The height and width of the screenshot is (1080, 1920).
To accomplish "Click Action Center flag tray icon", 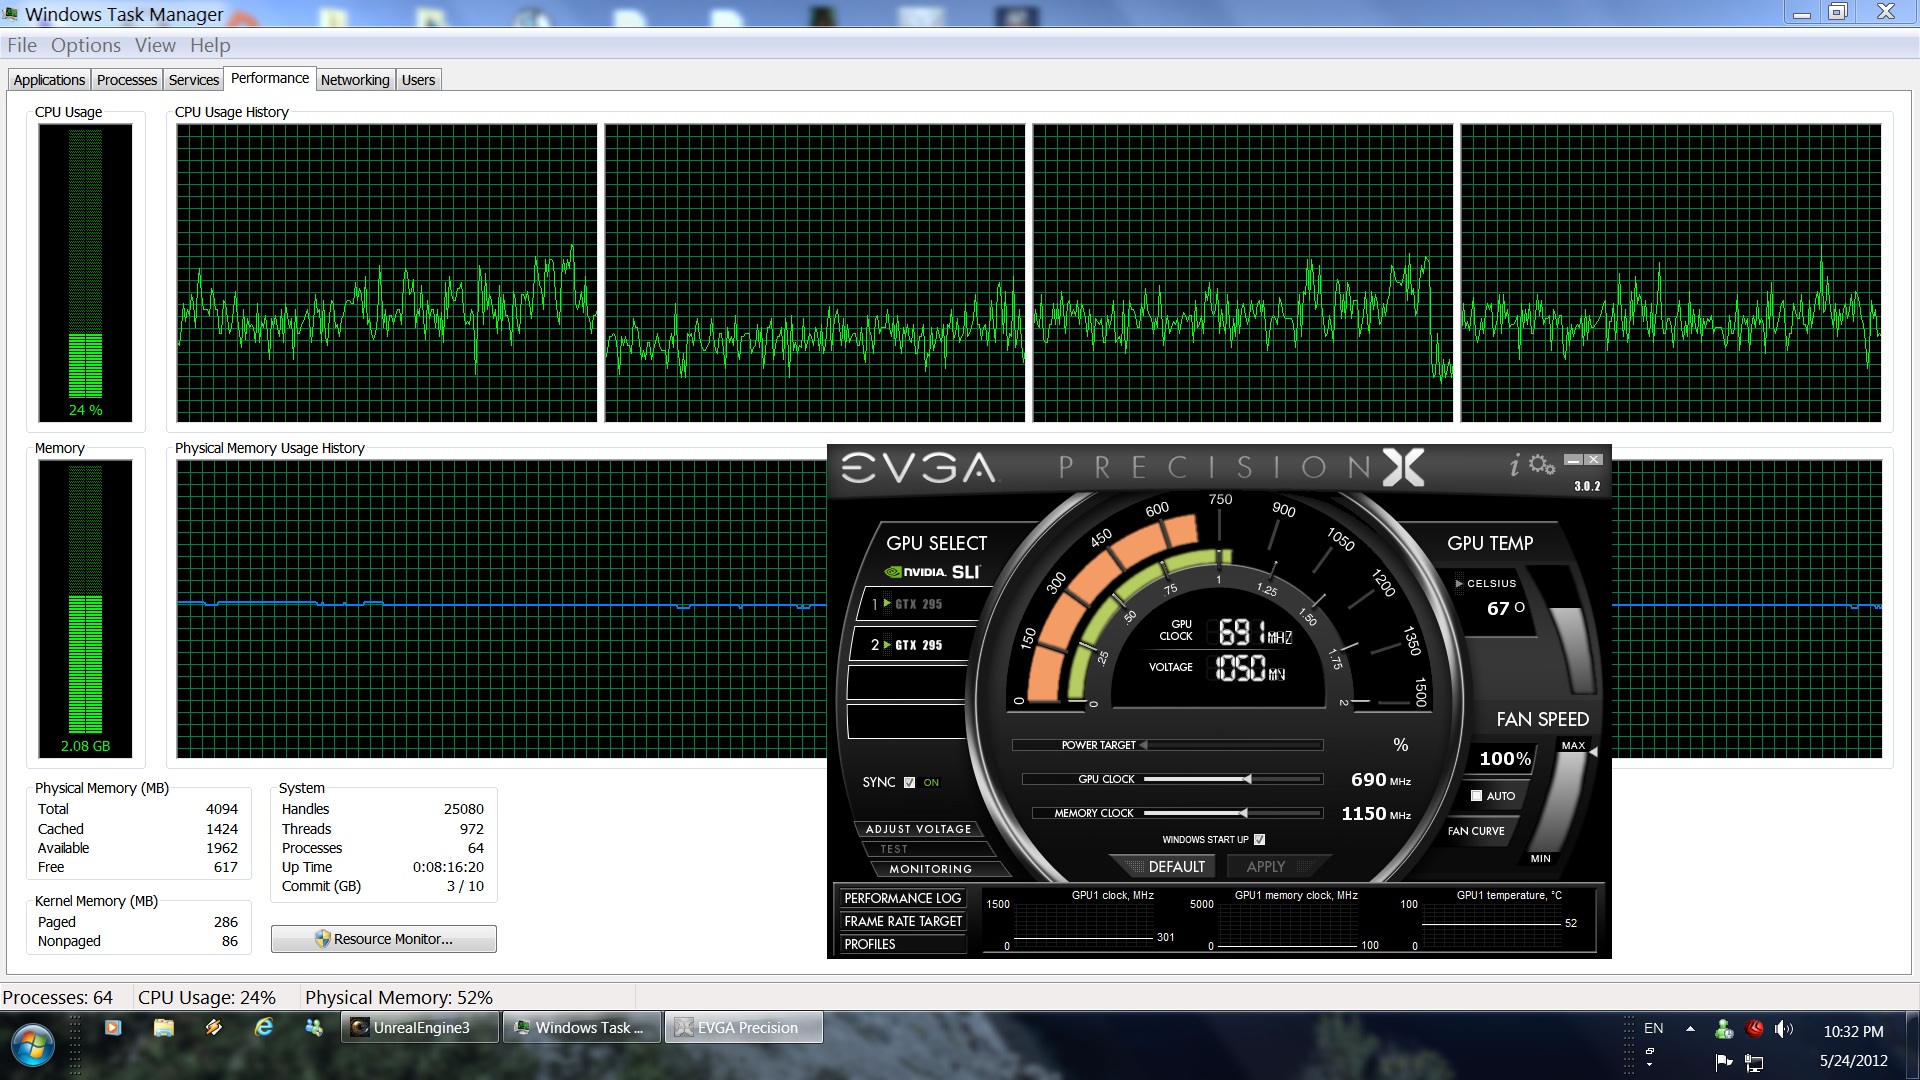I will 1723,1061.
